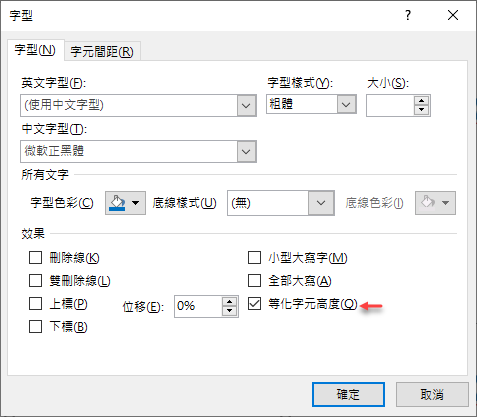Increase font size with up spinner arrow
477x417 pixels.
pos(422,101)
